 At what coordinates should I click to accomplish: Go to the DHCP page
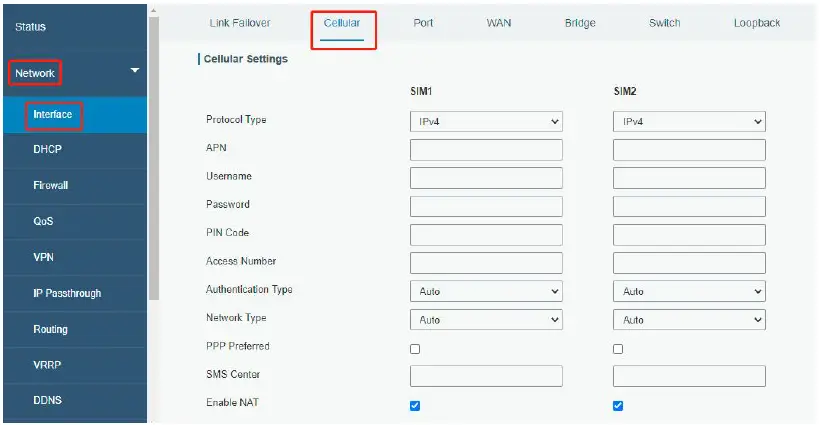(49, 149)
